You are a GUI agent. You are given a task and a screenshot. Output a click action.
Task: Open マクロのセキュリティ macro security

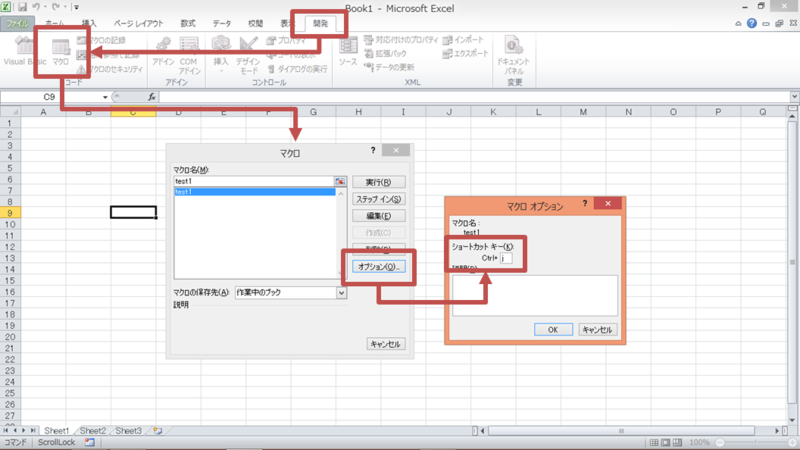pos(110,69)
